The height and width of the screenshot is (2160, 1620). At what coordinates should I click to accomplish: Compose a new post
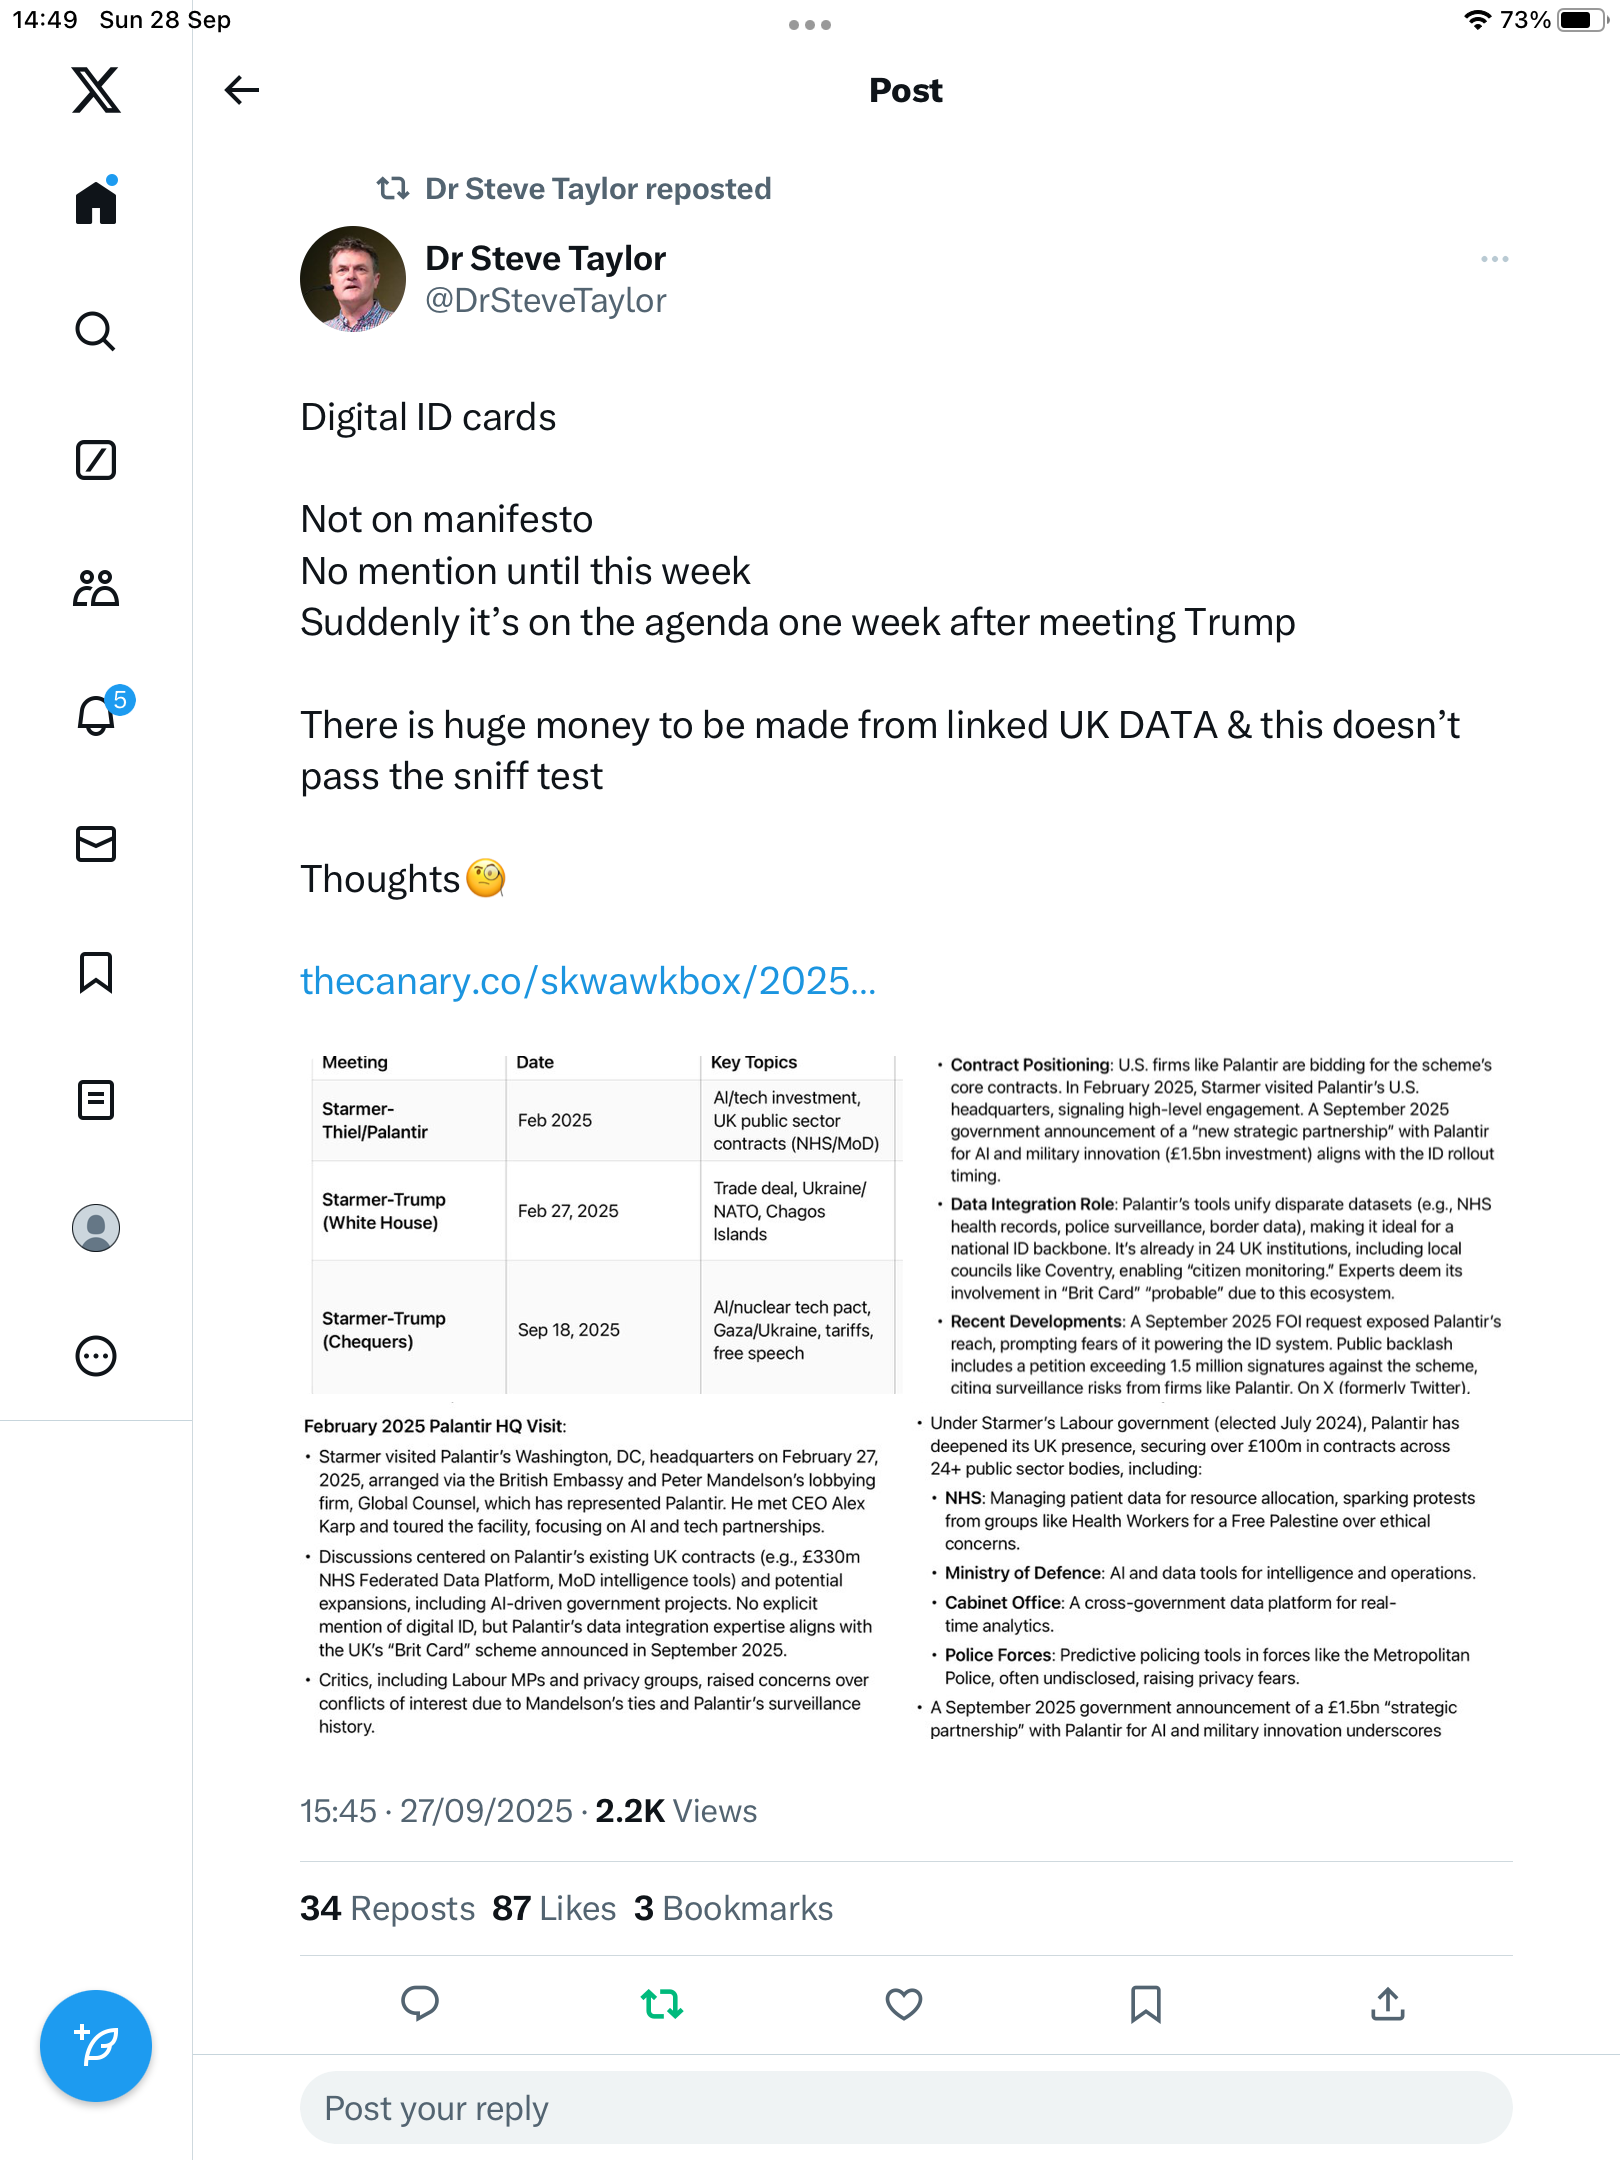96,2046
